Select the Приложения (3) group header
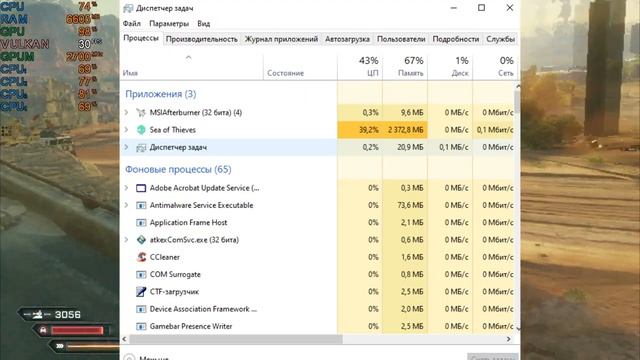 point(160,94)
